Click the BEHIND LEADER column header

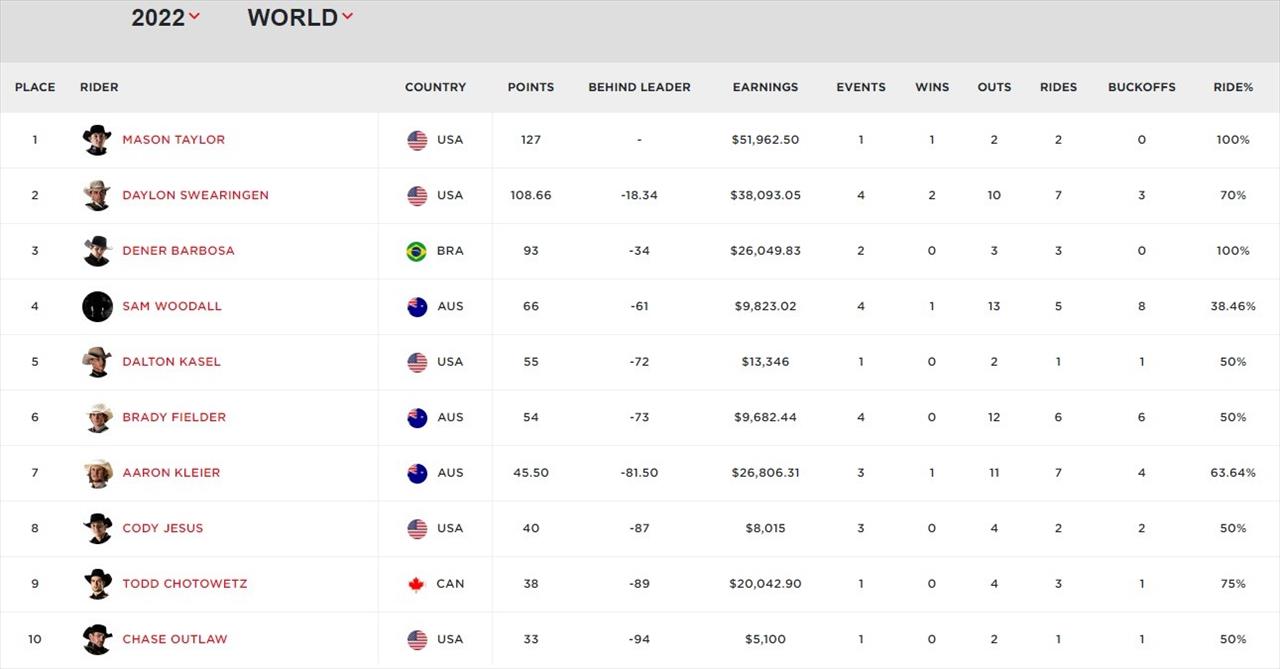639,87
